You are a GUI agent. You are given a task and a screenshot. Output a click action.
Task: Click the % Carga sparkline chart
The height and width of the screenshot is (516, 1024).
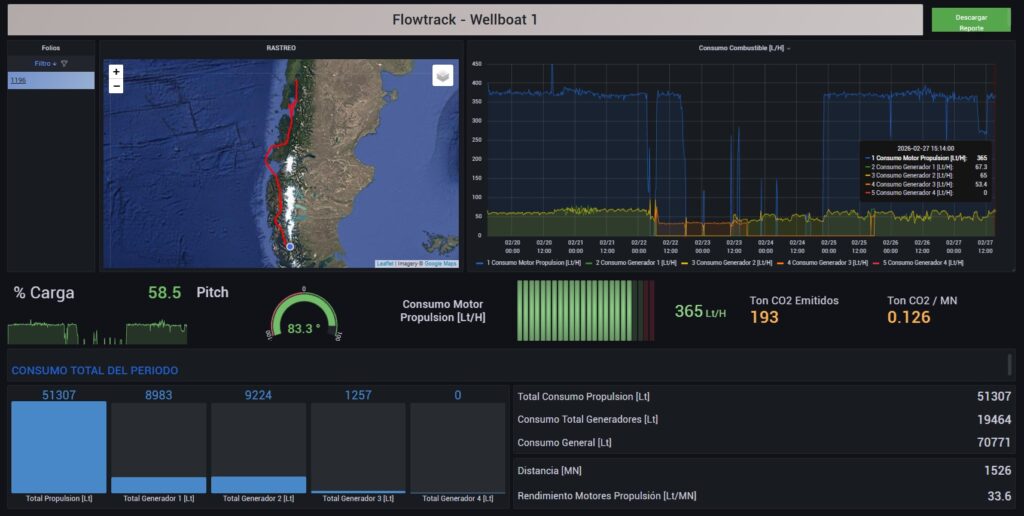pos(97,331)
